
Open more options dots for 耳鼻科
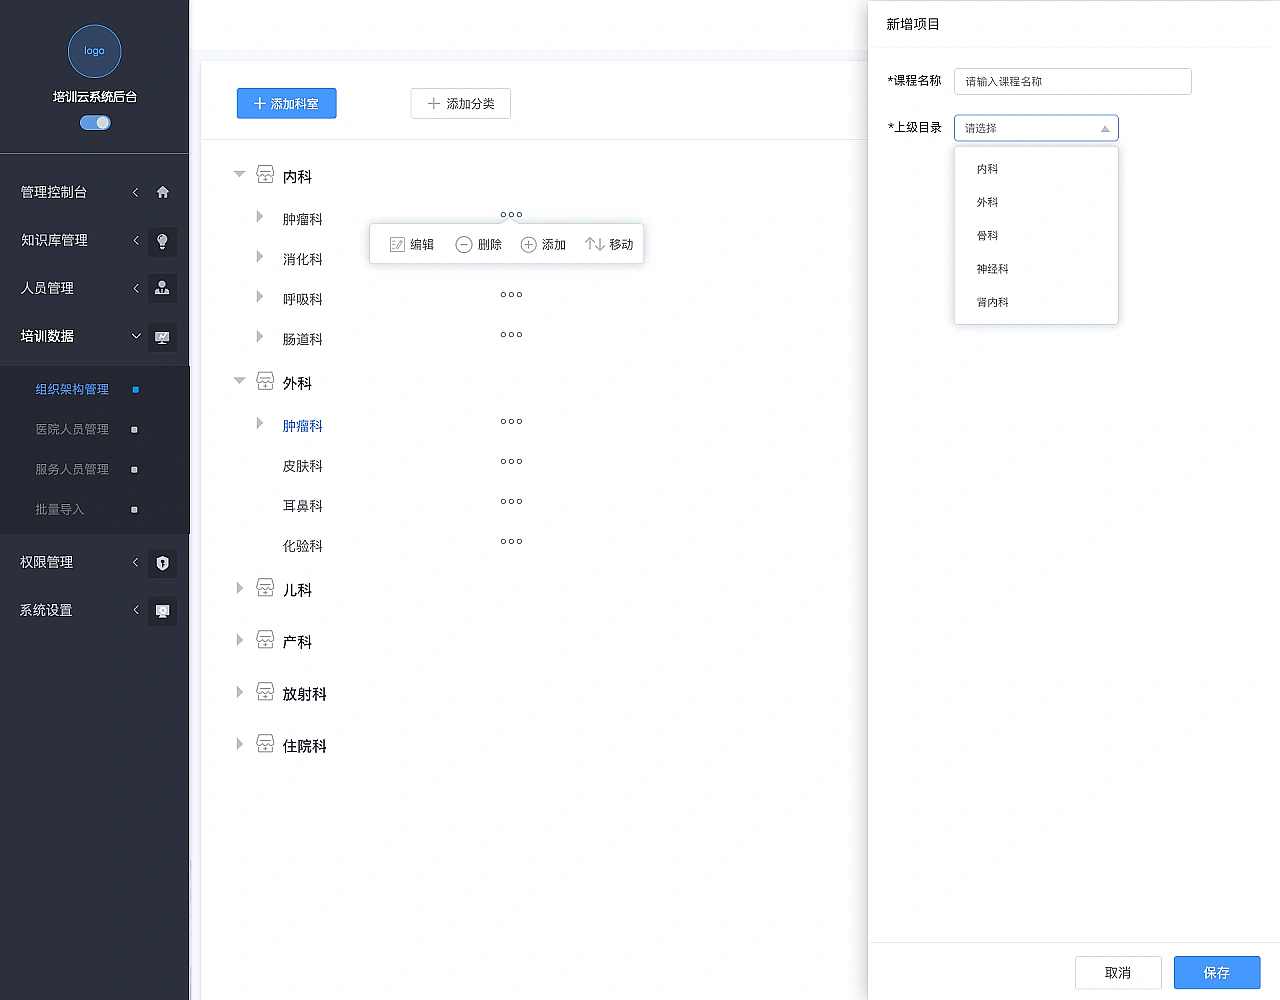pyautogui.click(x=511, y=502)
